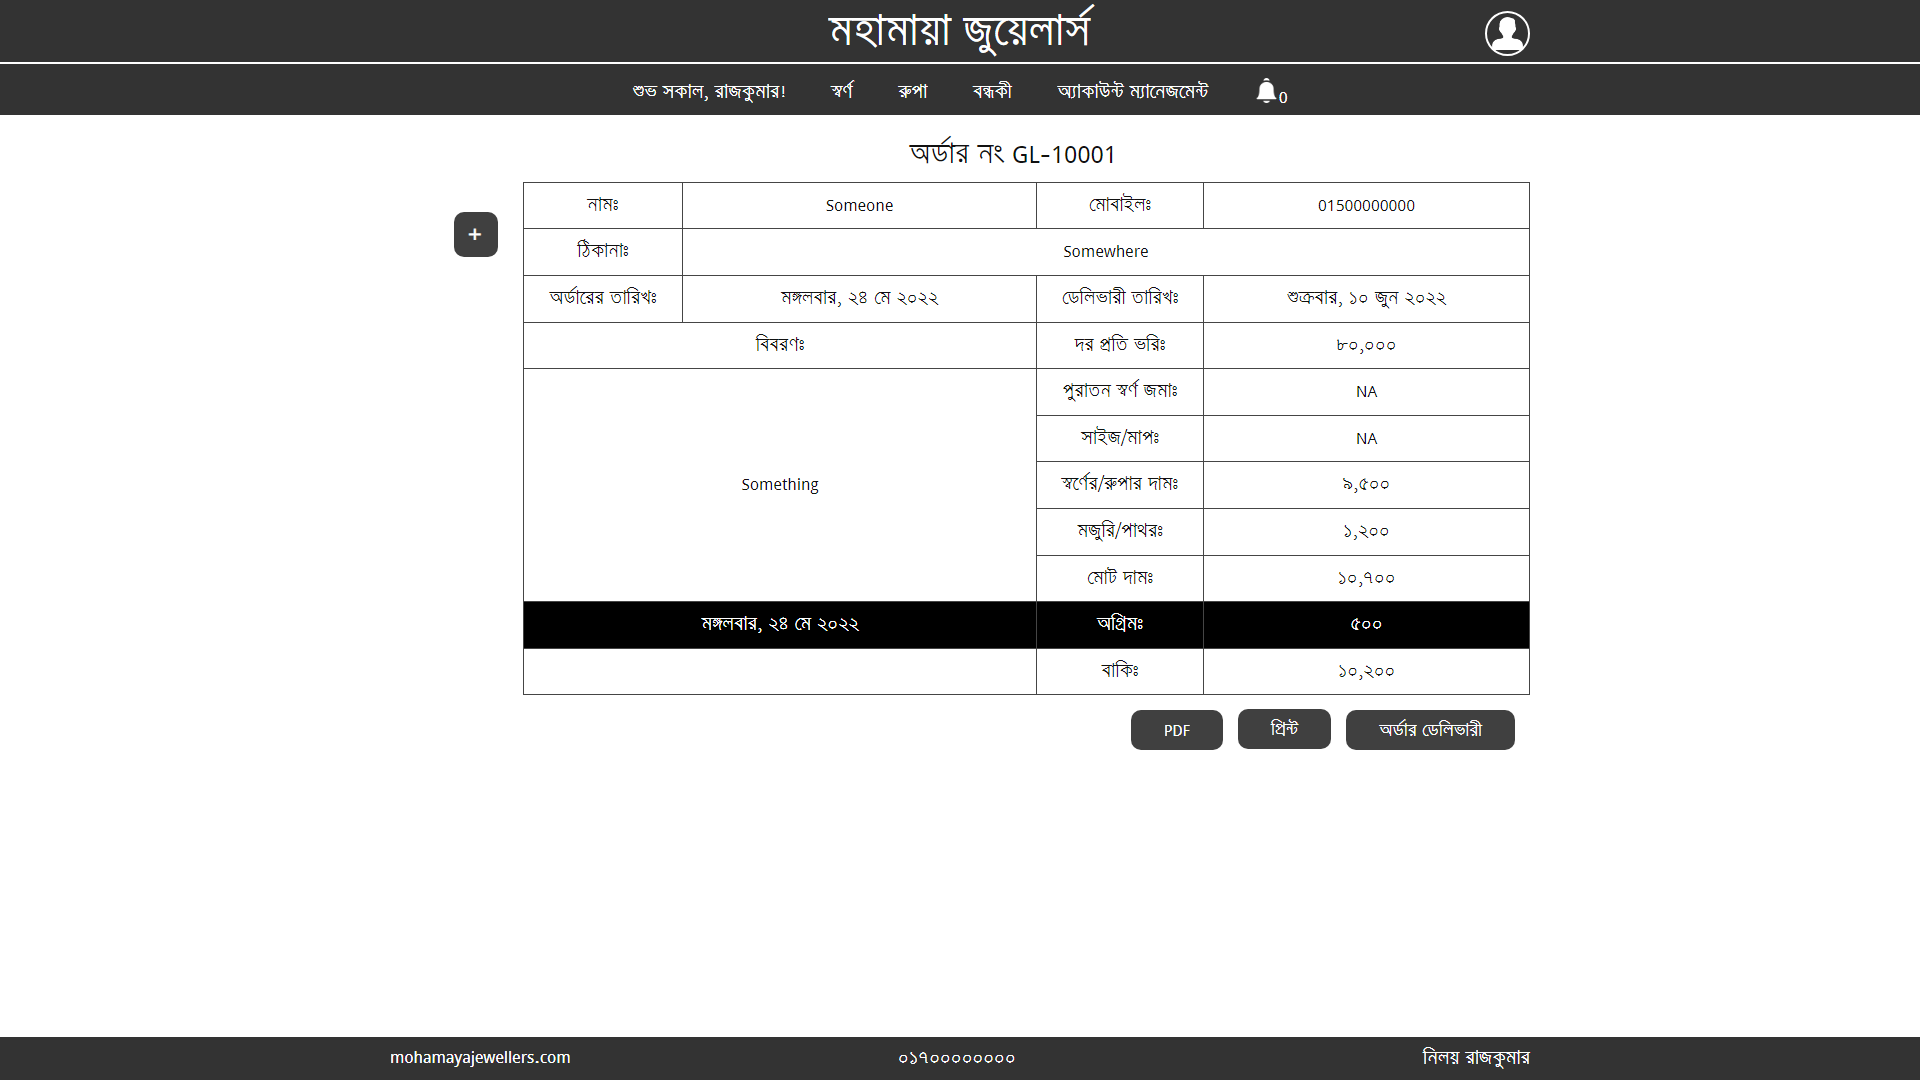The image size is (1920, 1080).
Task: Open the রুপা (silver) menu
Action: [x=912, y=91]
